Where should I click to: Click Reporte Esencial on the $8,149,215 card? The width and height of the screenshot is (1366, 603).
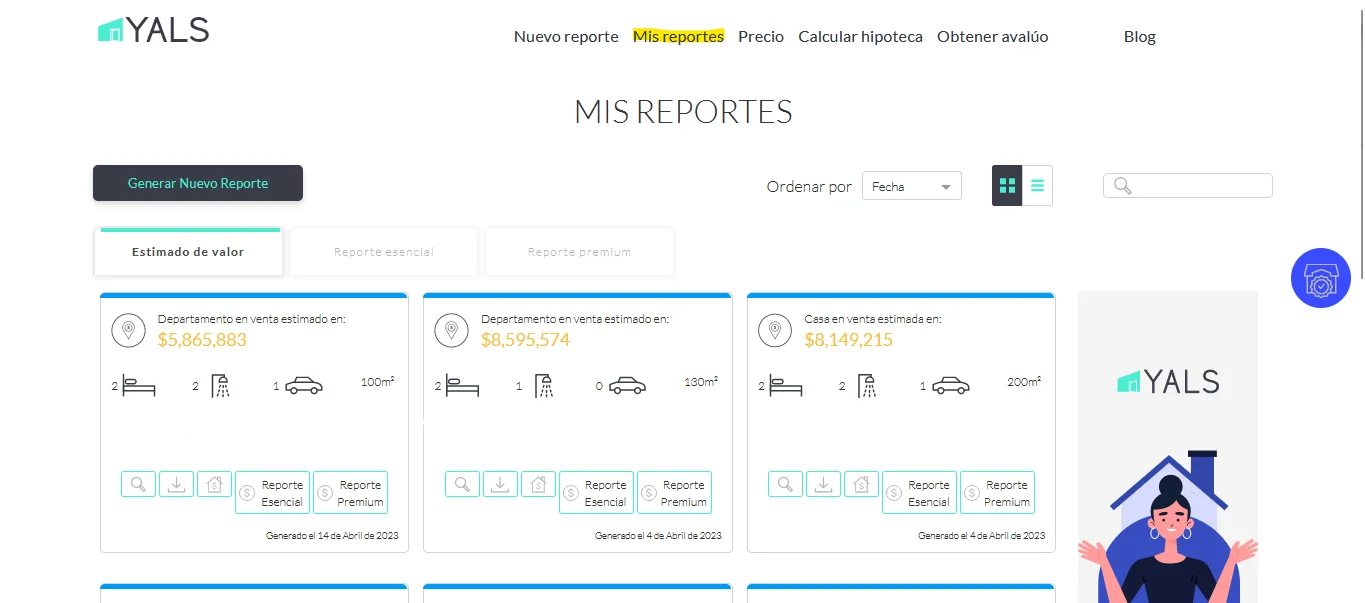[x=919, y=493]
